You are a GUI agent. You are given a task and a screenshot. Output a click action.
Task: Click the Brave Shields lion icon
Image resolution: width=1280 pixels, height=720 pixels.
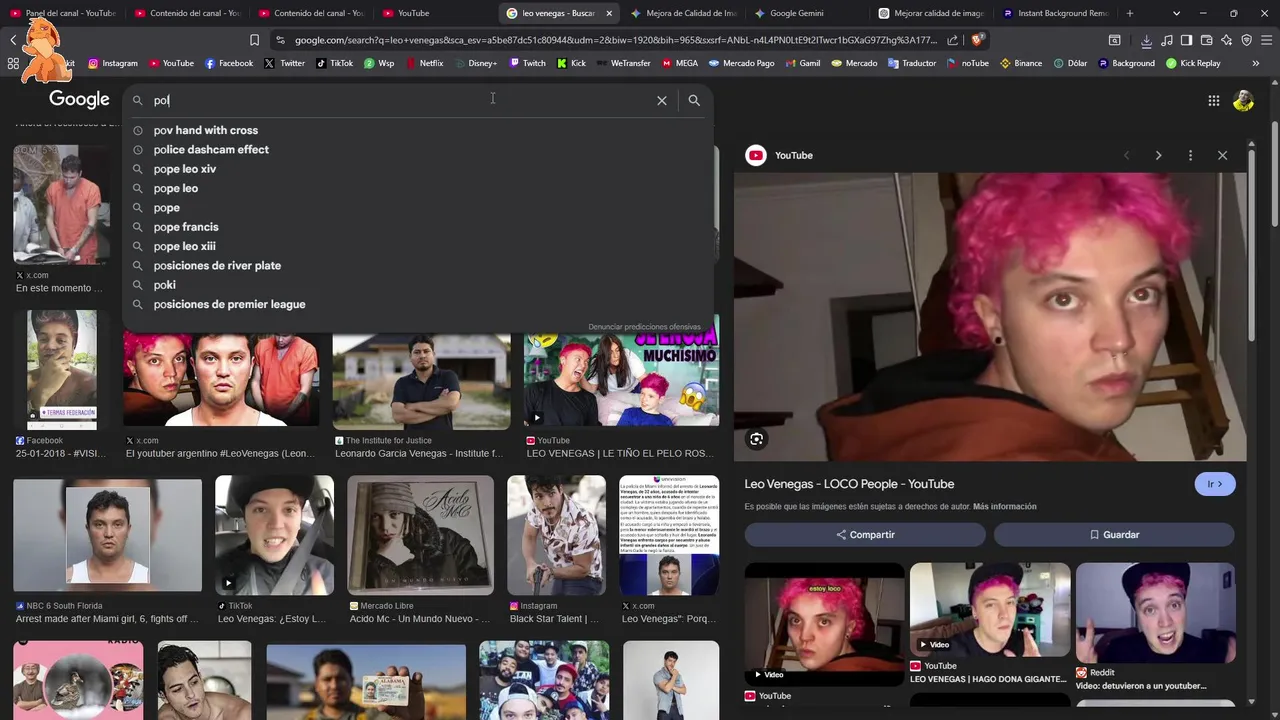[977, 40]
